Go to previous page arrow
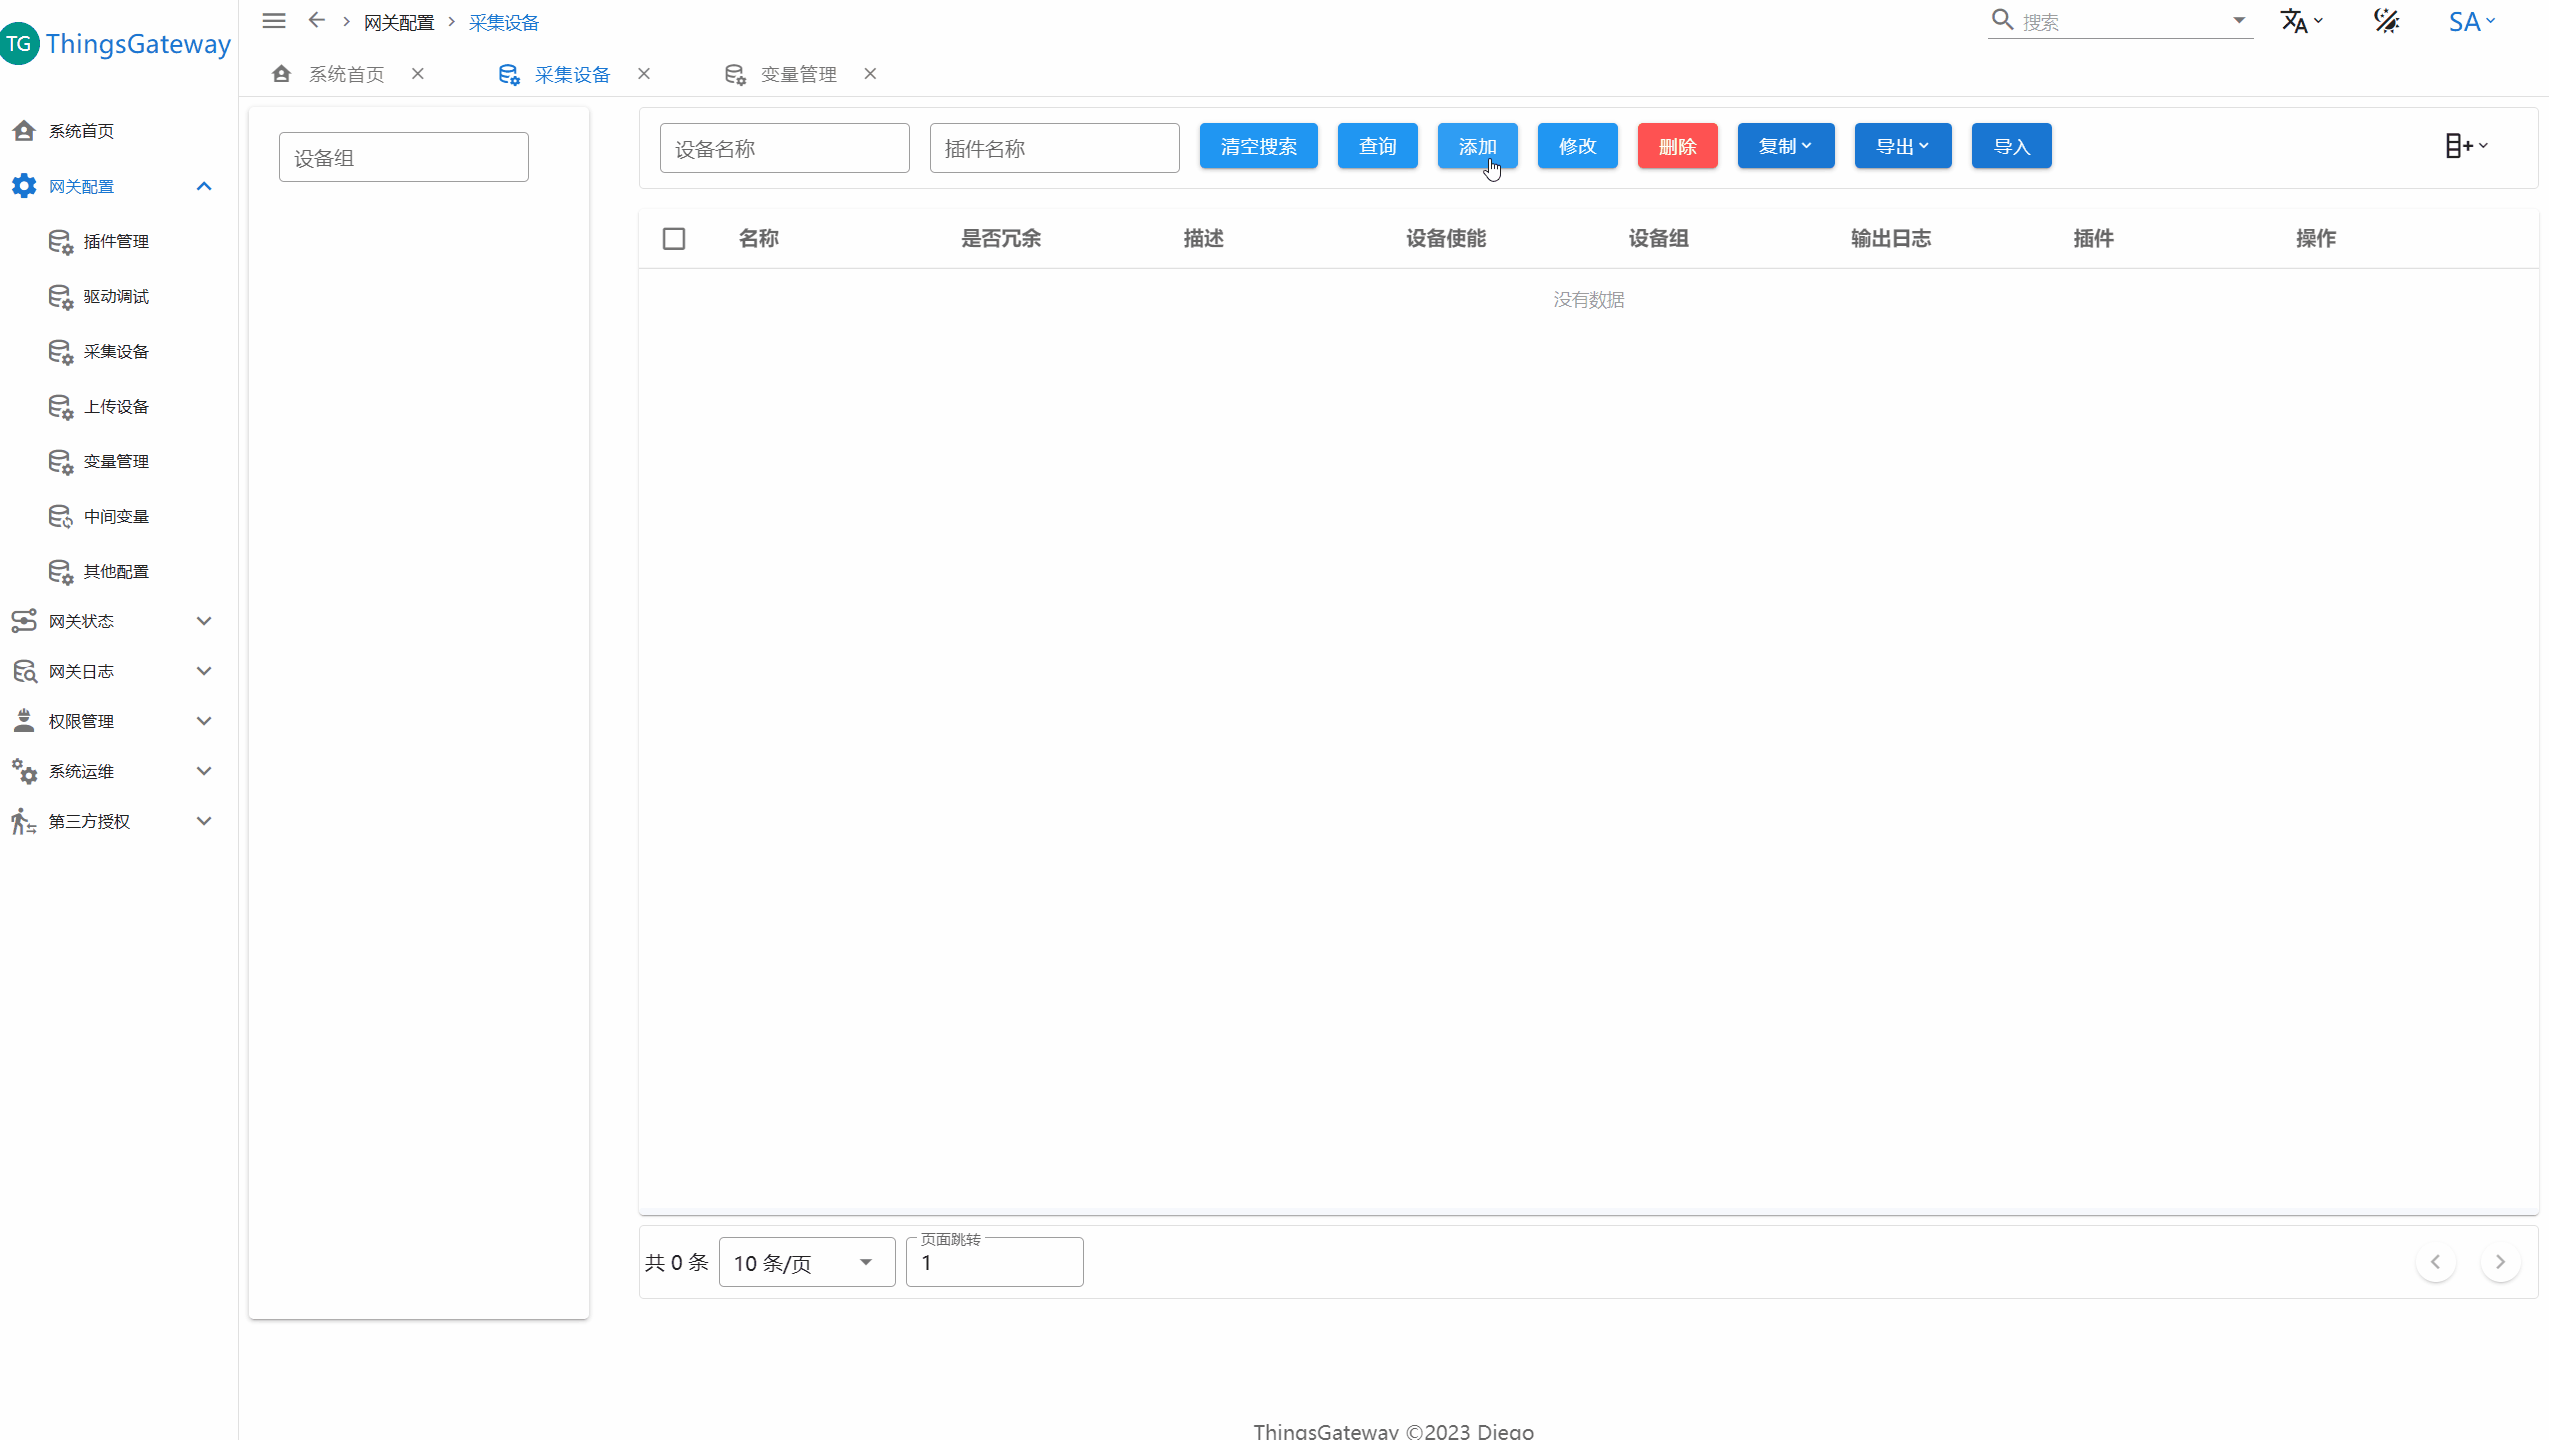 point(2435,1262)
